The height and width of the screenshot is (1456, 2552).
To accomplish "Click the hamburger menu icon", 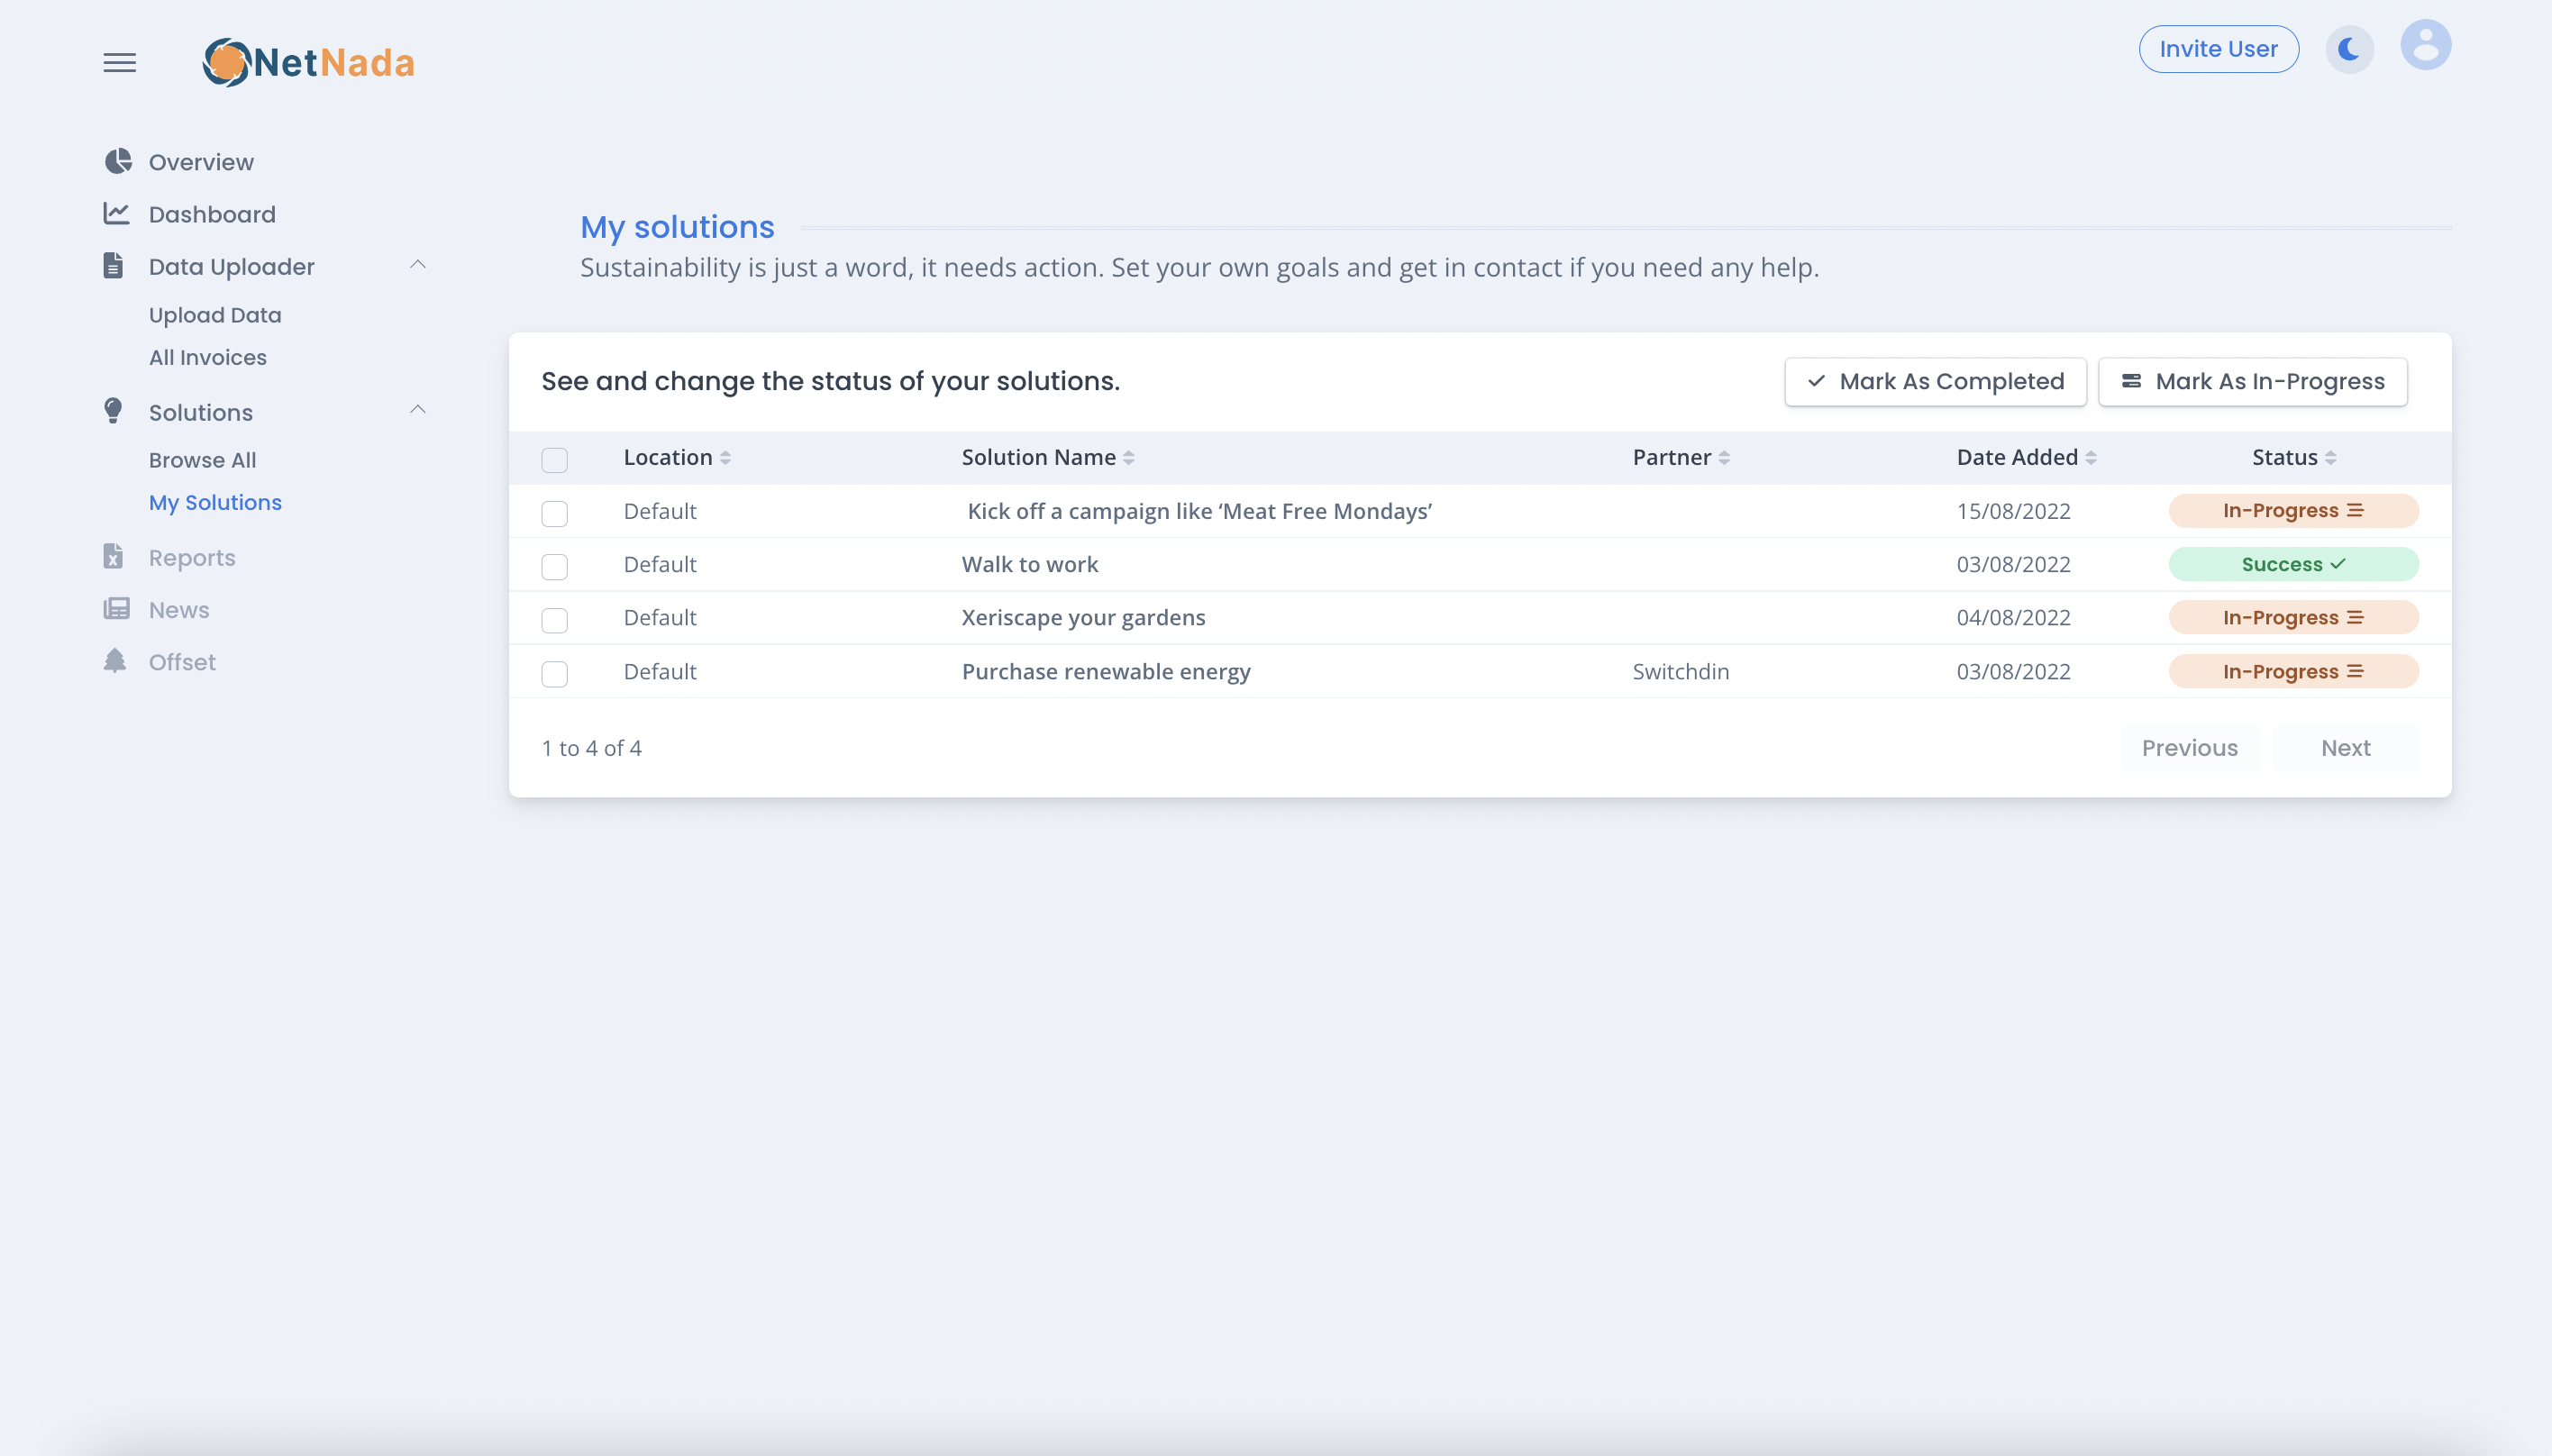I will click(119, 61).
